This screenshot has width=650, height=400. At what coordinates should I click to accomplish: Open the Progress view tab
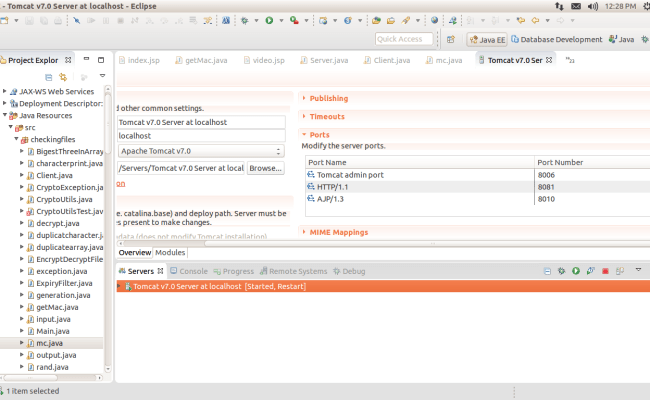click(x=233, y=271)
